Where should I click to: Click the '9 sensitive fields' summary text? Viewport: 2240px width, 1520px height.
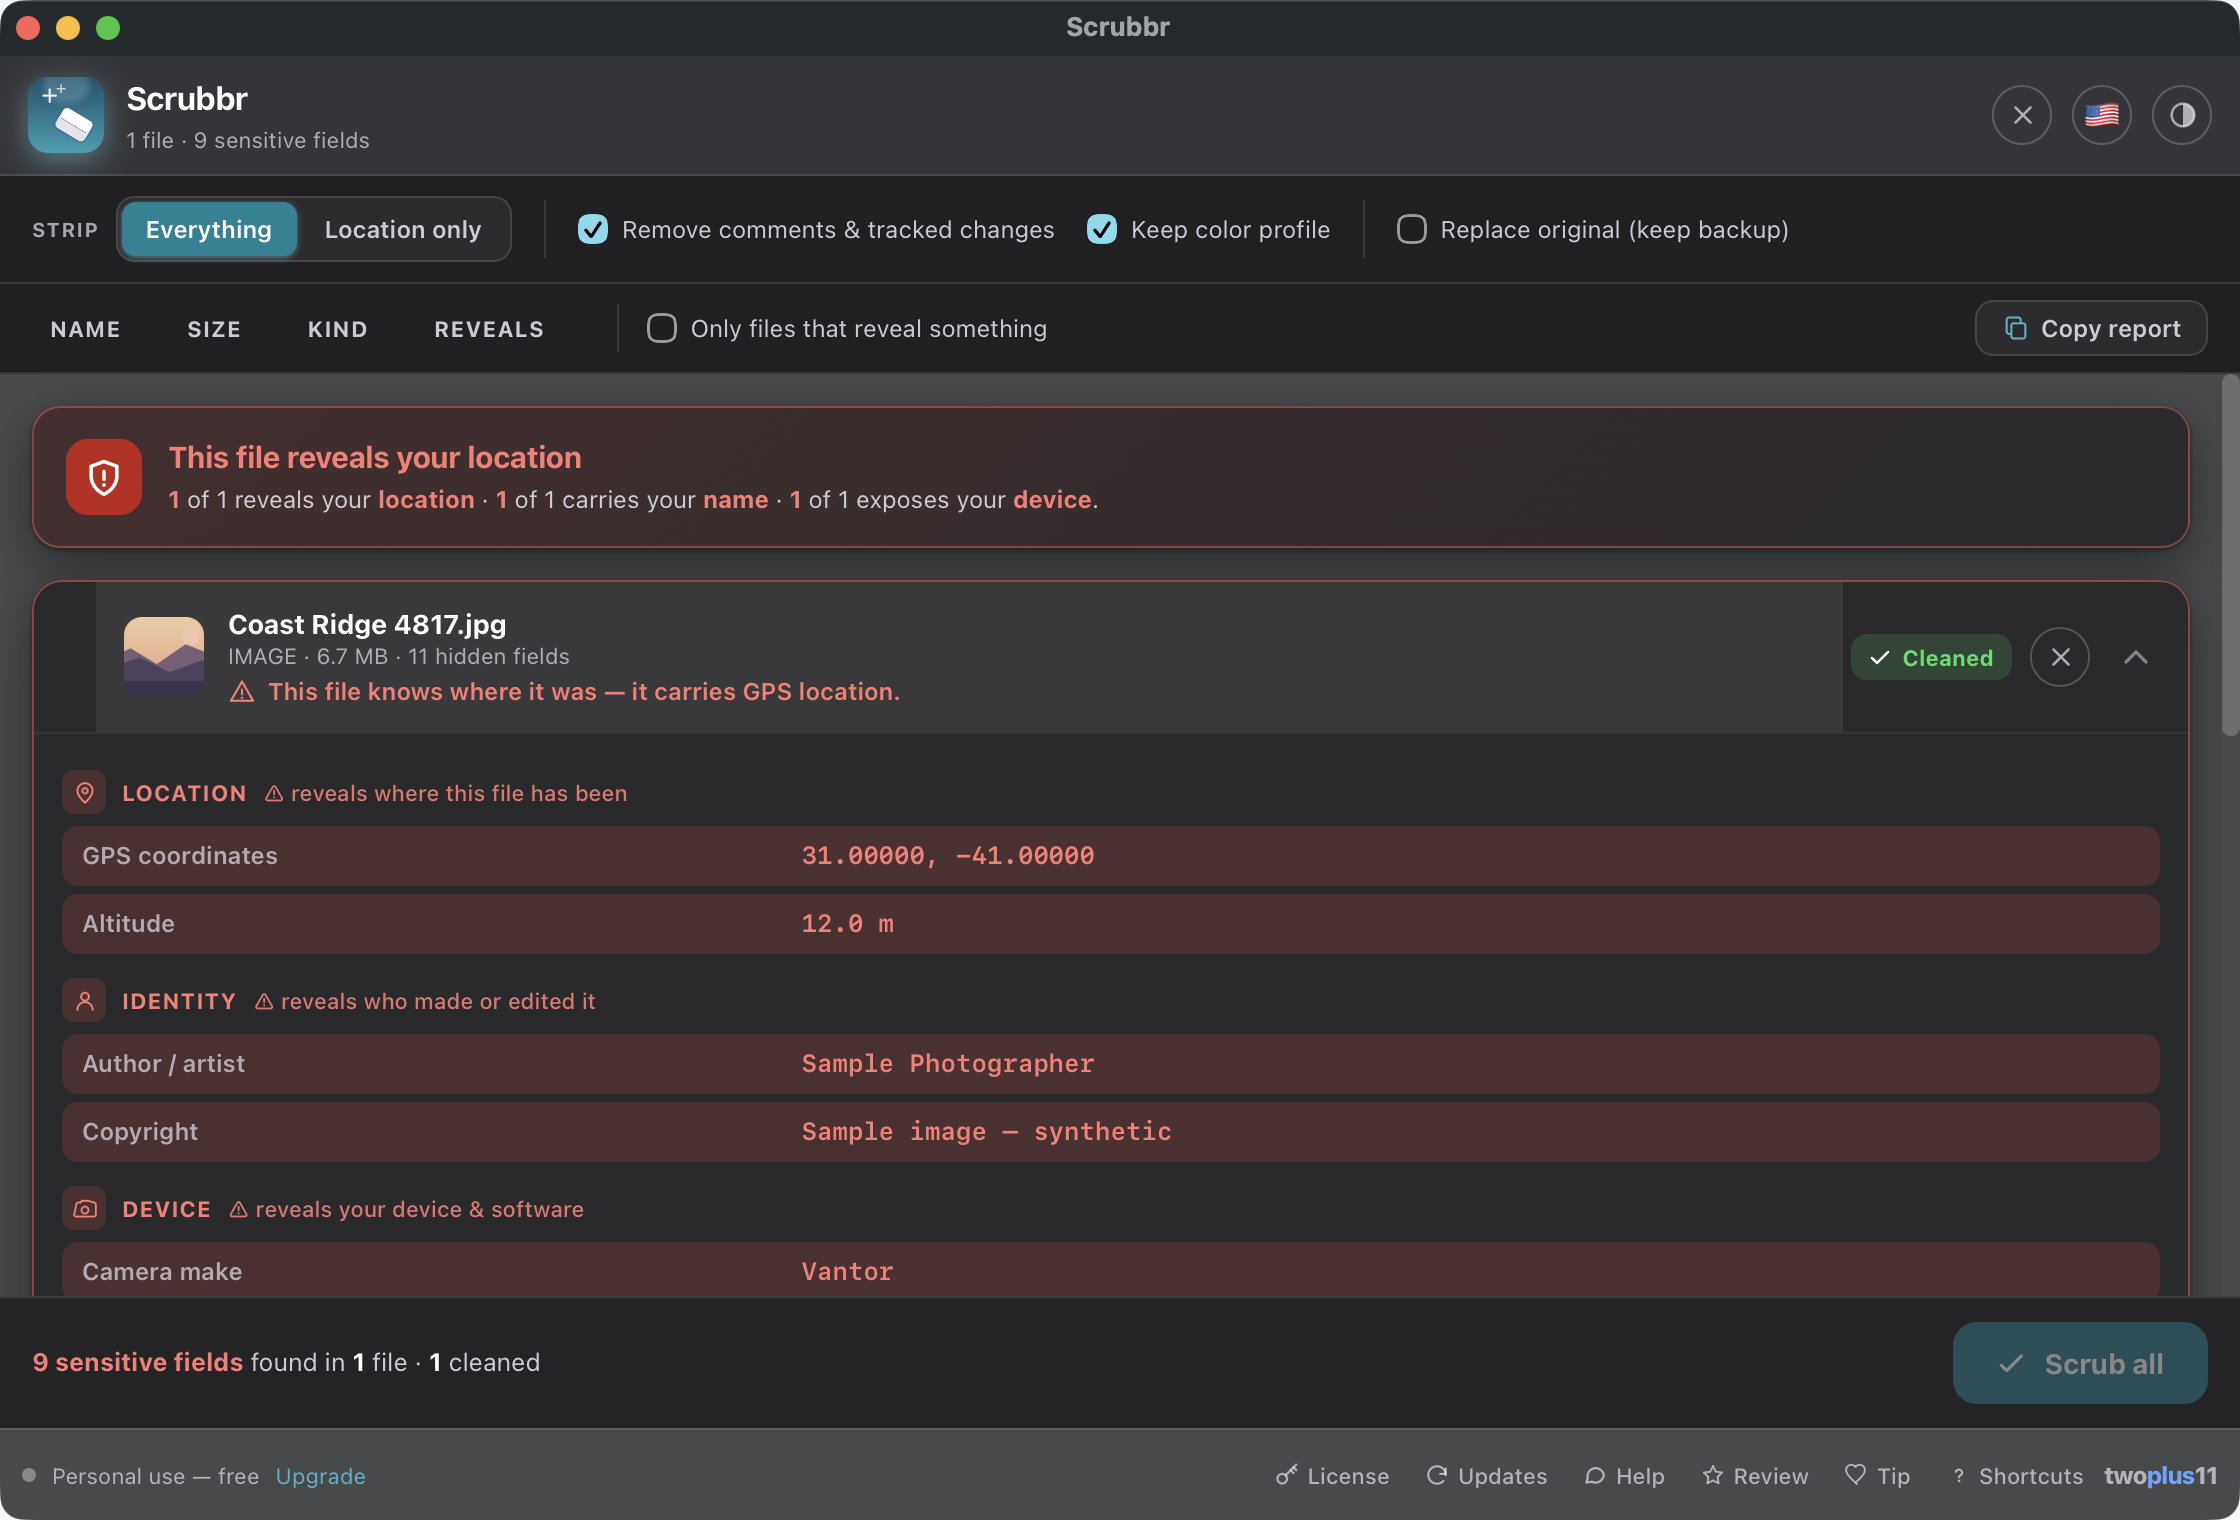pyautogui.click(x=138, y=1362)
